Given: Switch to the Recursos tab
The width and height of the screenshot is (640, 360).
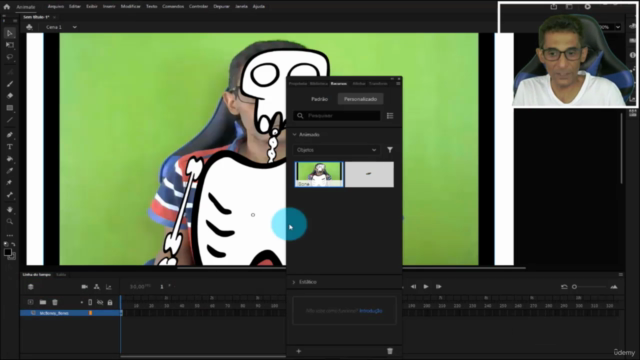Looking at the screenshot, I should [339, 84].
